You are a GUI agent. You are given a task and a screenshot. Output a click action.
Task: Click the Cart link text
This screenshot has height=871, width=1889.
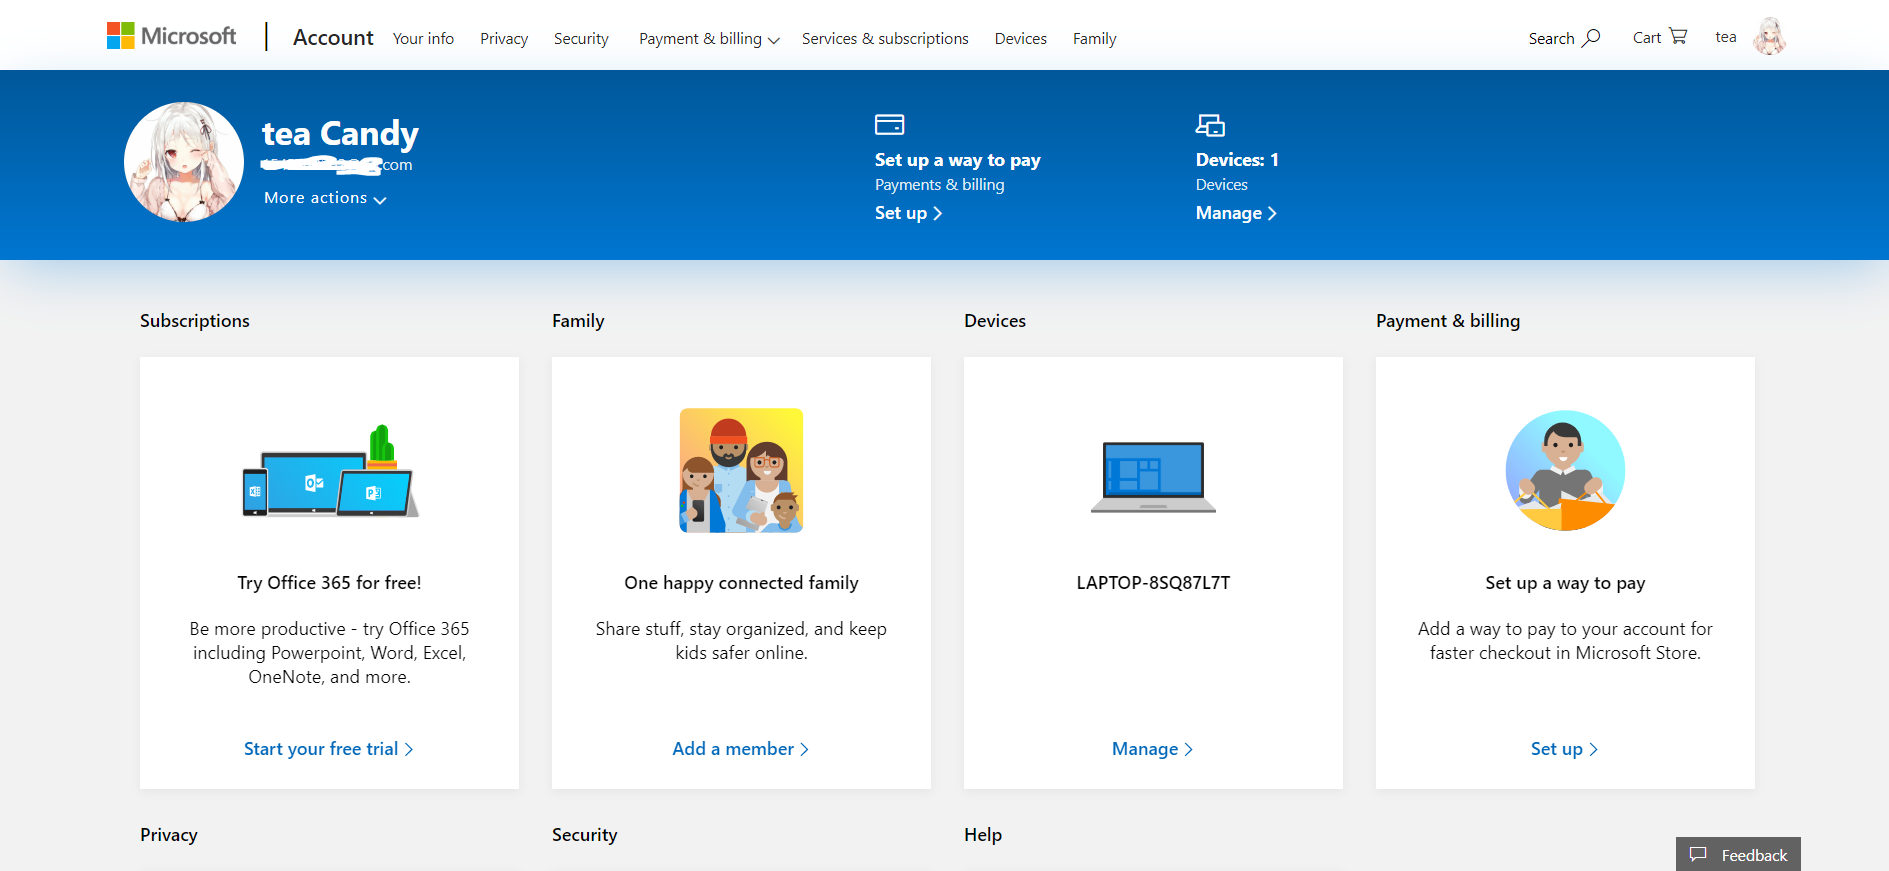point(1646,37)
